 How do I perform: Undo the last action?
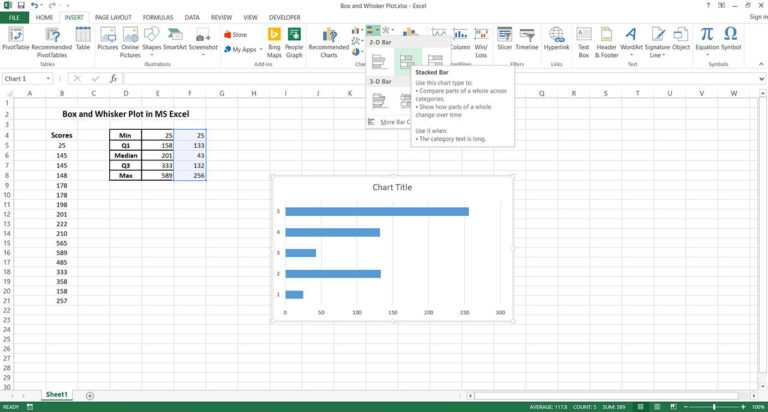34,5
